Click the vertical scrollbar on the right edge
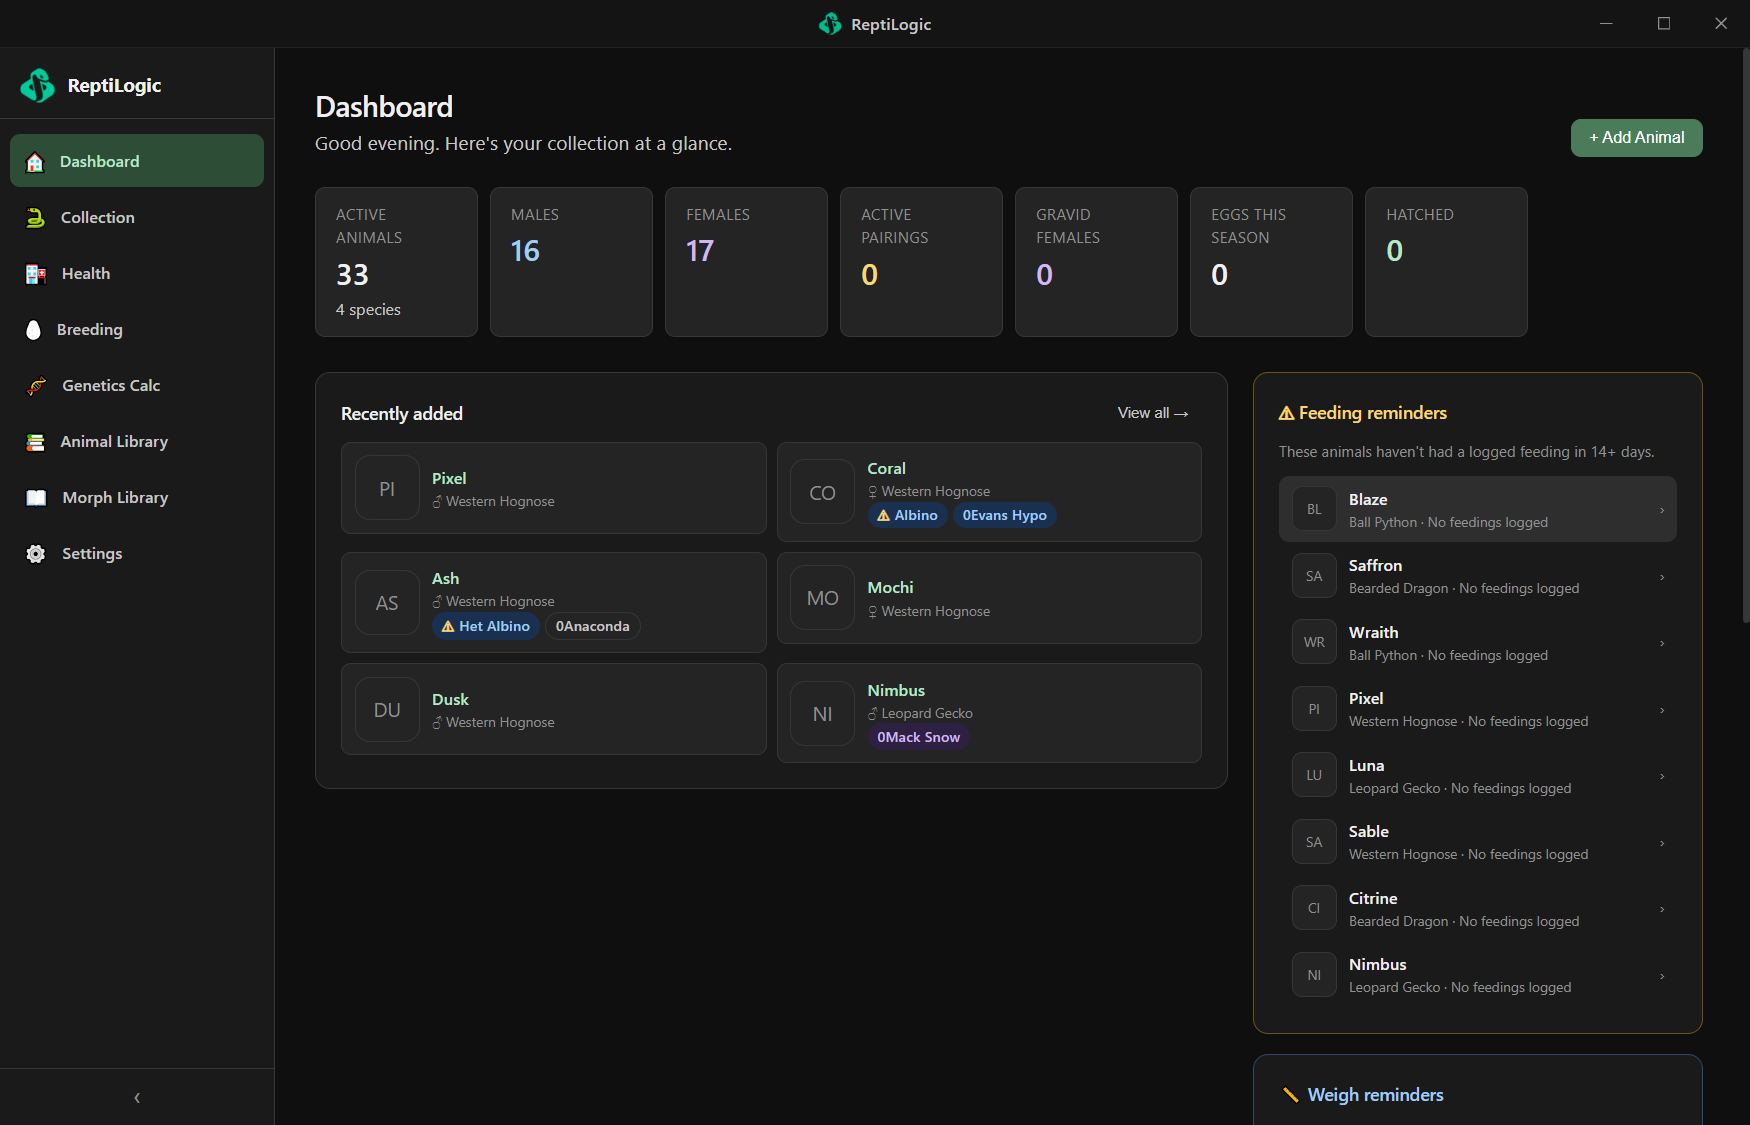Image resolution: width=1750 pixels, height=1125 pixels. tap(1745, 336)
